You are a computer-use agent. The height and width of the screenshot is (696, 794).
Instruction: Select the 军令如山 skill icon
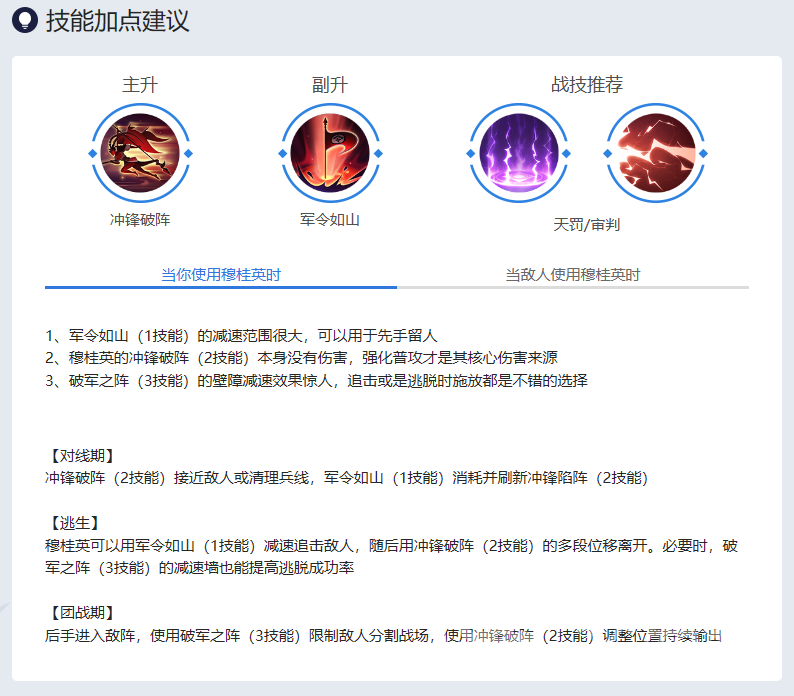pos(330,154)
